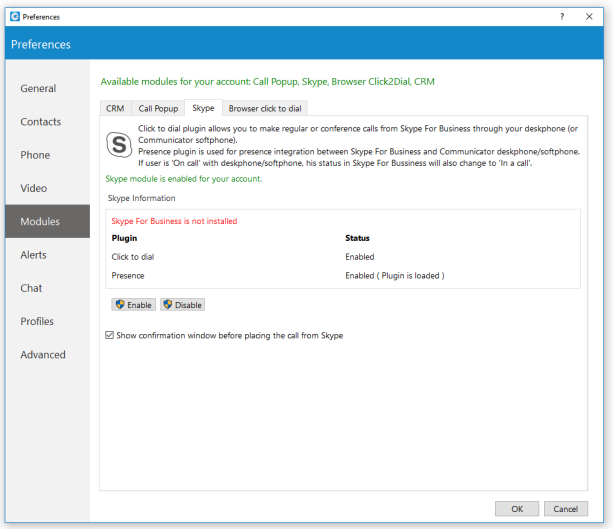613x529 pixels.
Task: Open the Contacts preferences section
Action: point(47,122)
